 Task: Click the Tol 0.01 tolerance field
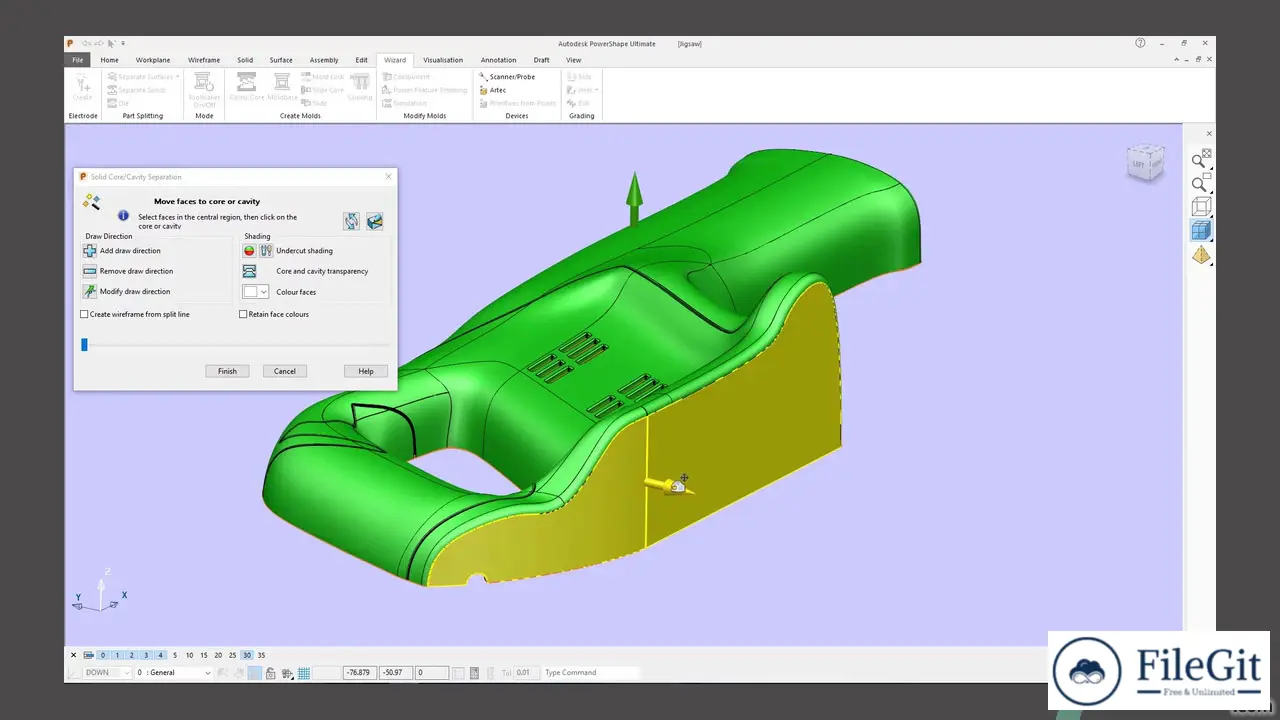pos(526,673)
